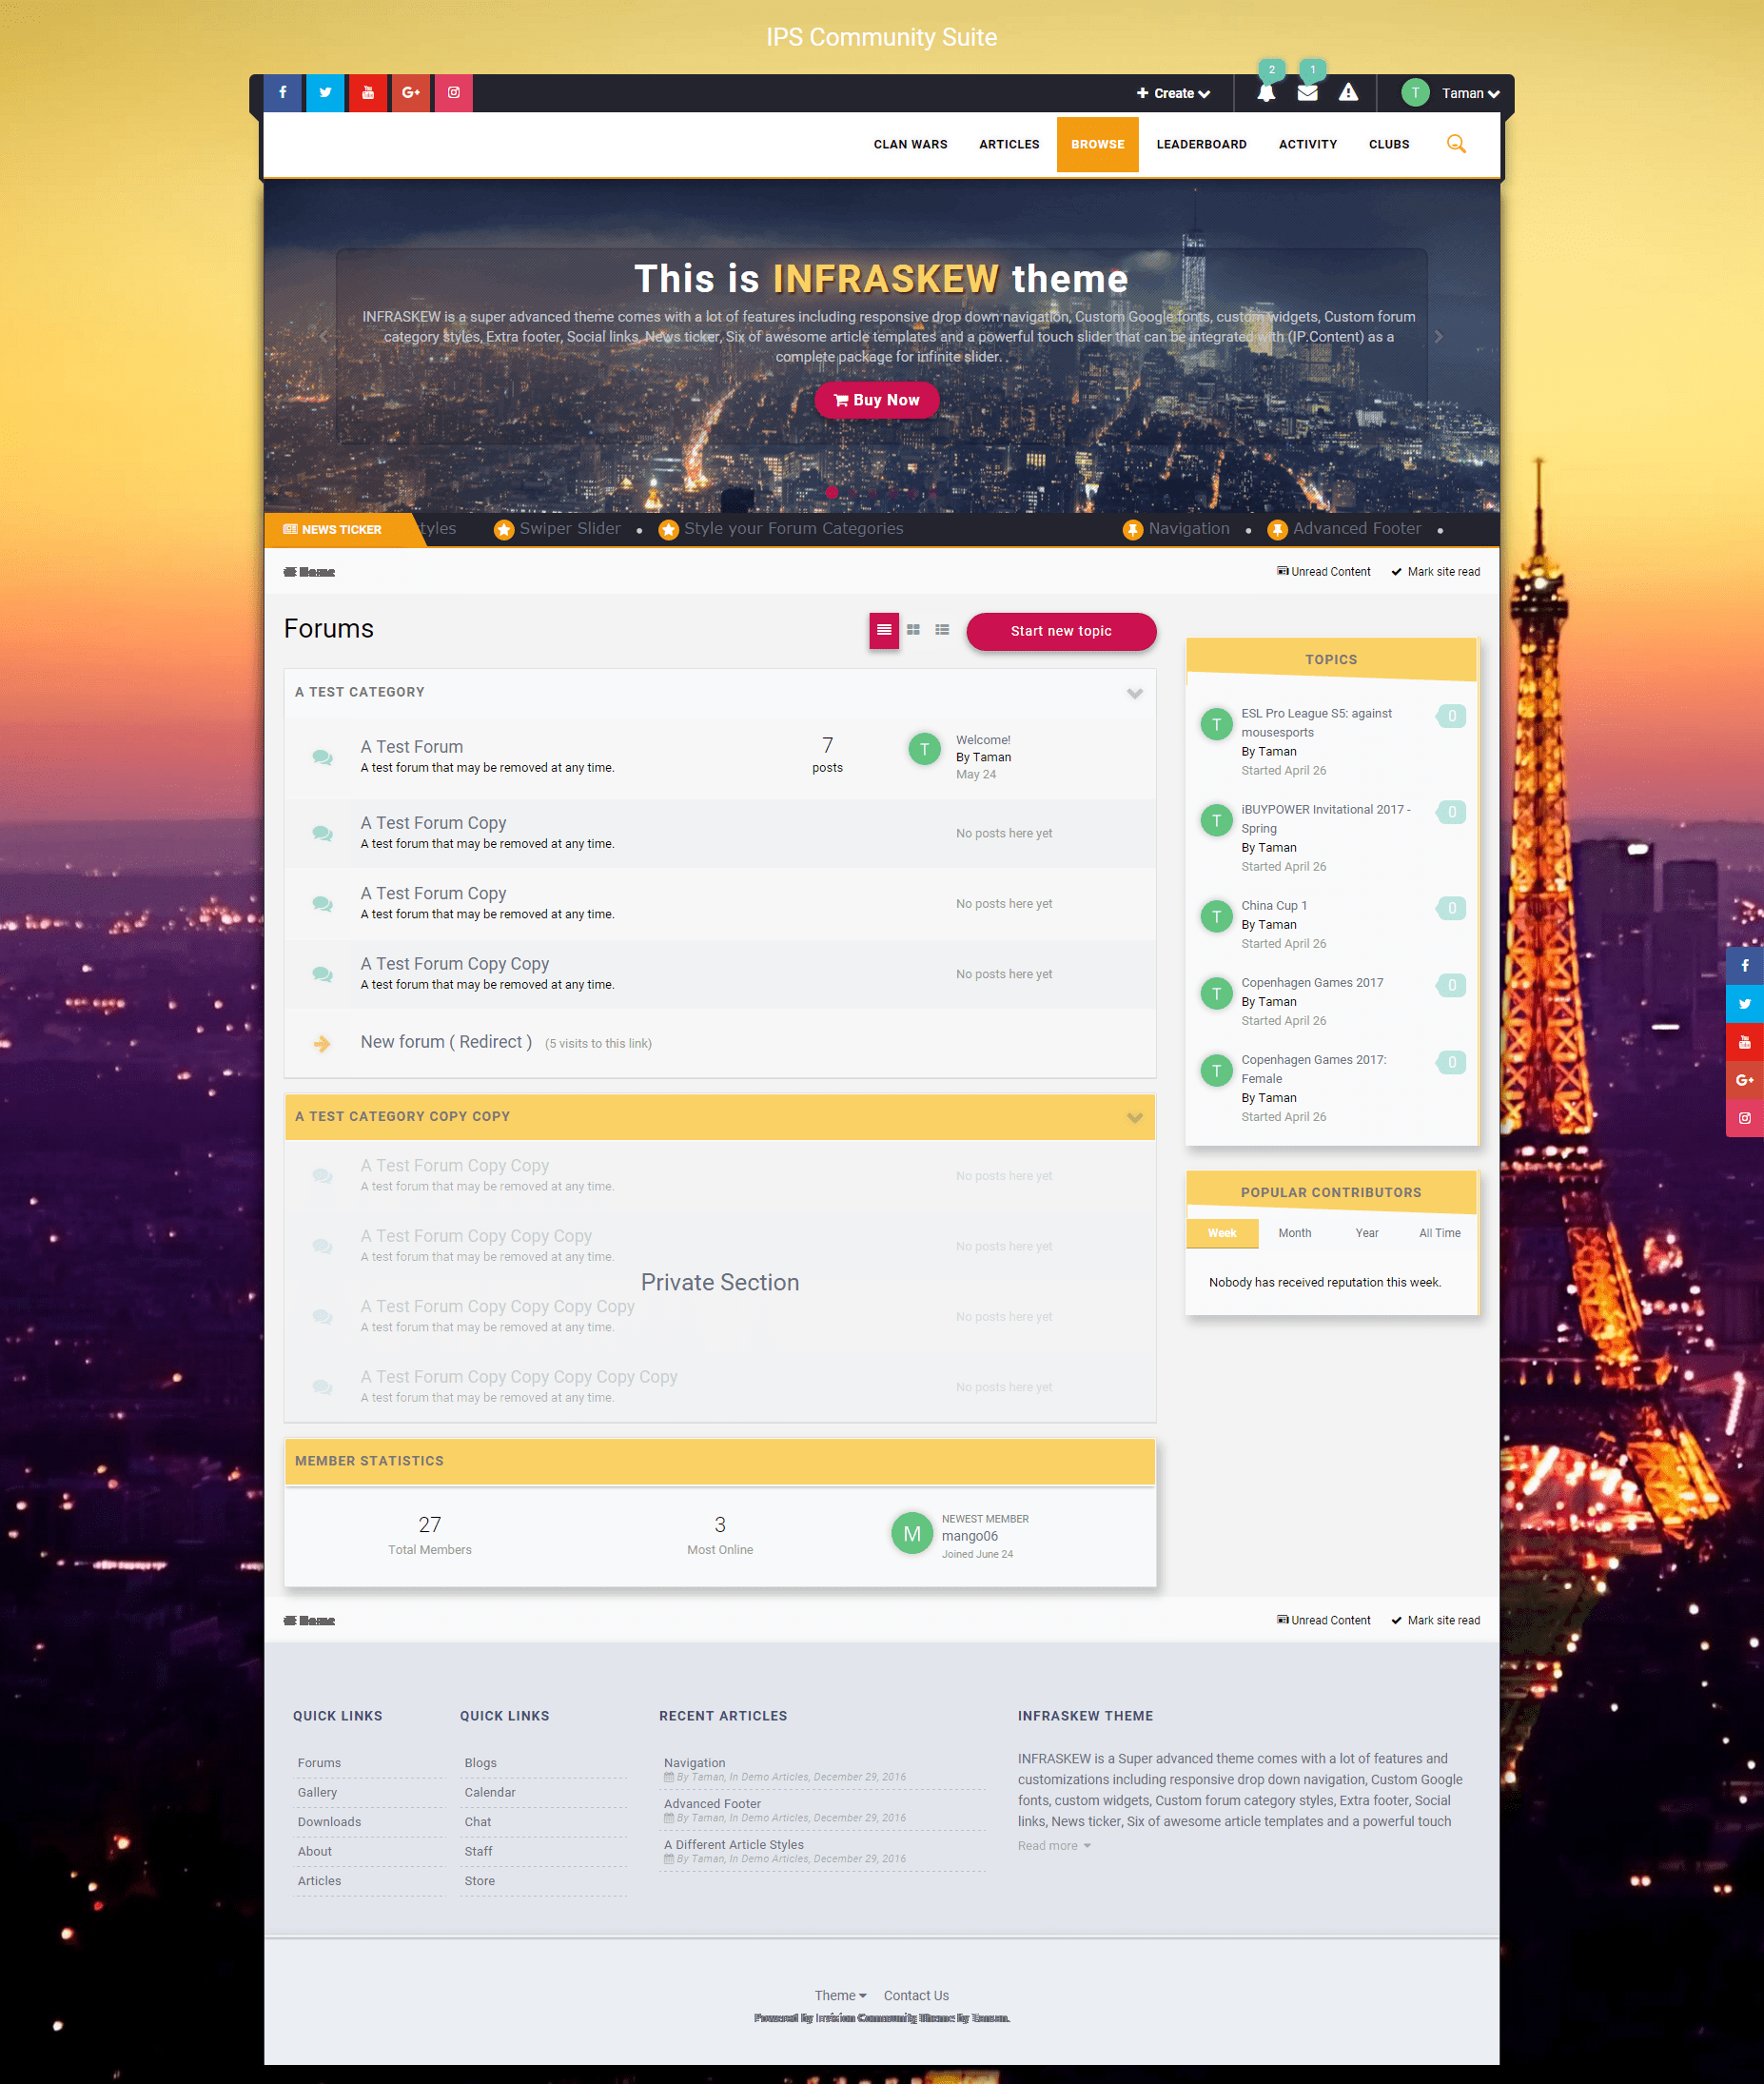Click the floating sidebar Facebook icon
Viewport: 1764px width, 2084px height.
[x=1745, y=965]
